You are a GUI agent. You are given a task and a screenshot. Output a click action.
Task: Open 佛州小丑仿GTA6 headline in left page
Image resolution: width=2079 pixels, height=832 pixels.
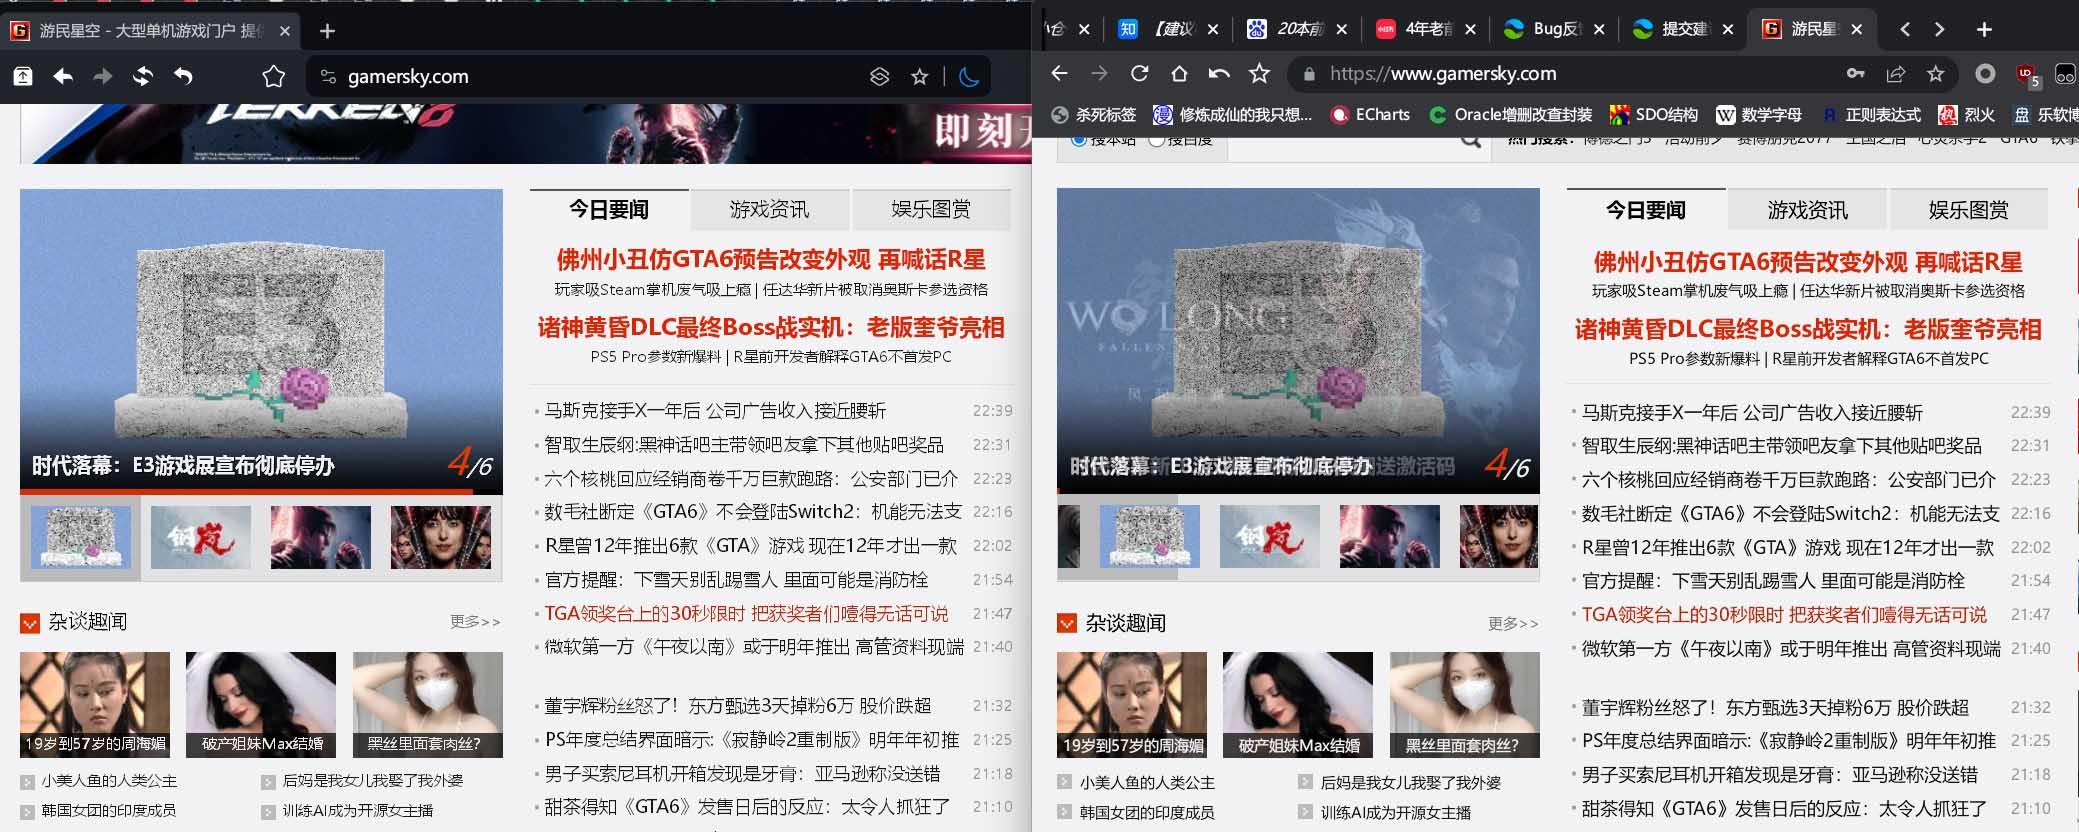[x=770, y=260]
